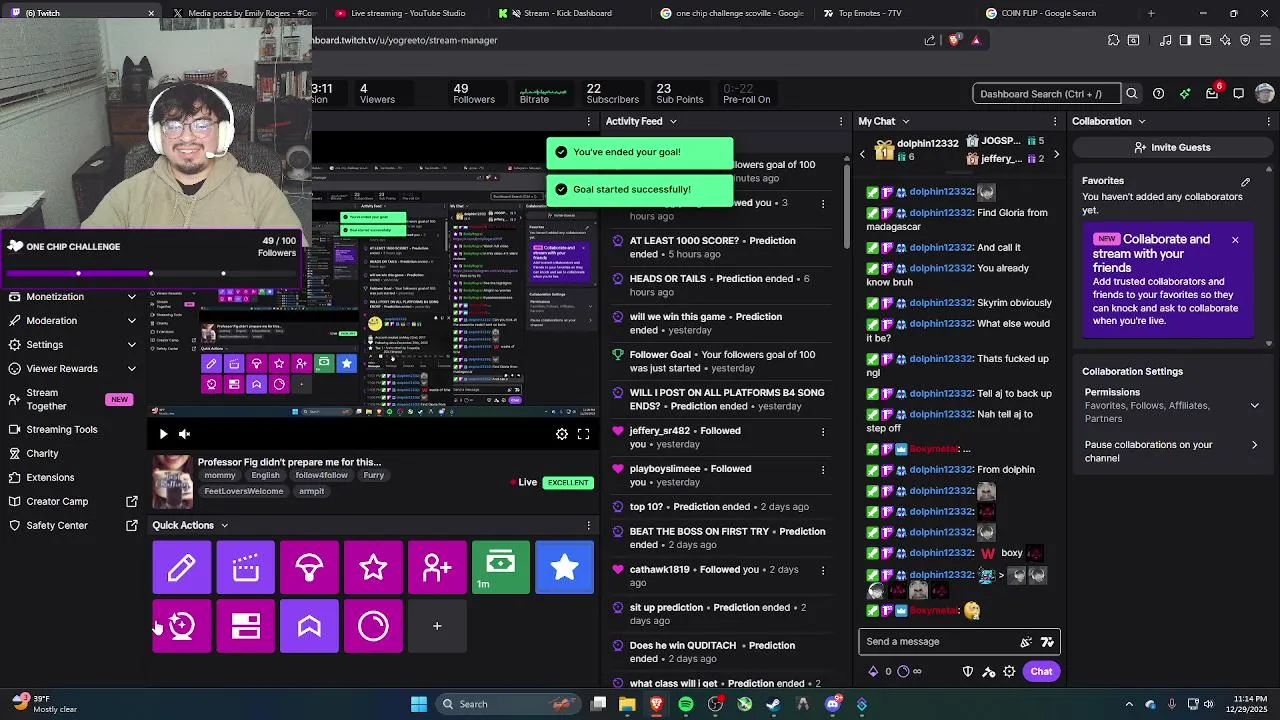The height and width of the screenshot is (720, 1280).
Task: Click the green Run Ad 1m quick action
Action: [x=500, y=568]
